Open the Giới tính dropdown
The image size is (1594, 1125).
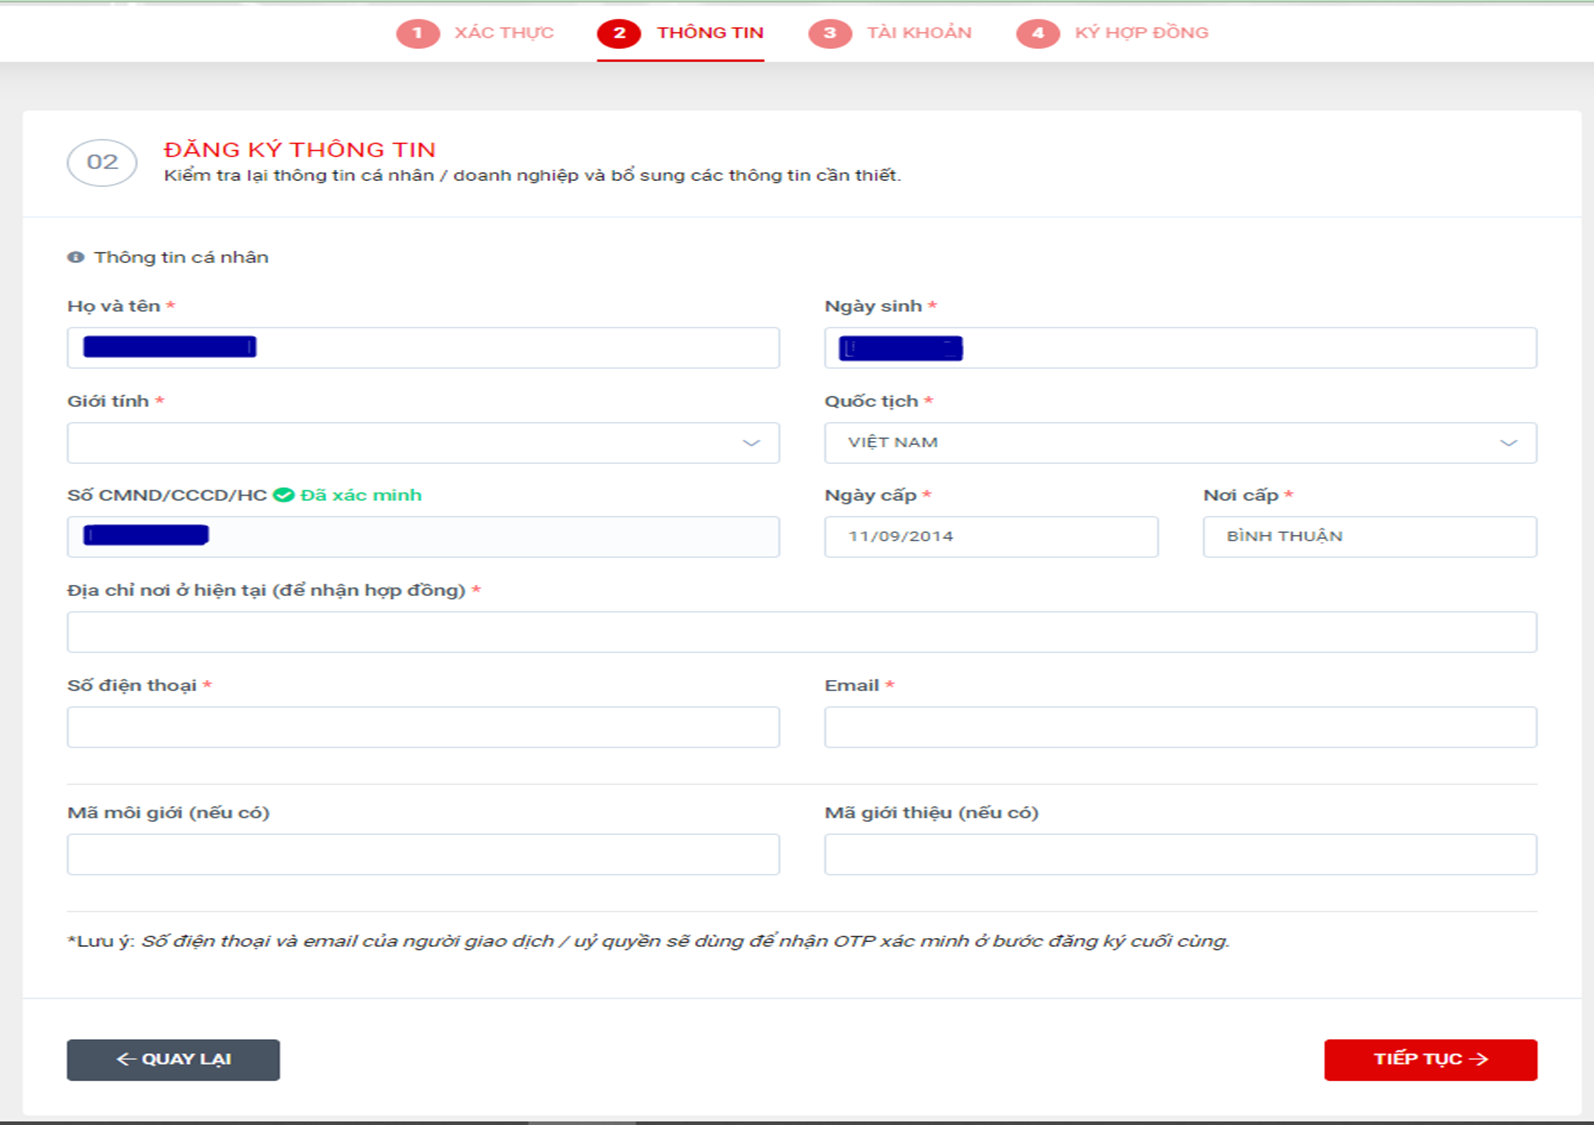[423, 443]
